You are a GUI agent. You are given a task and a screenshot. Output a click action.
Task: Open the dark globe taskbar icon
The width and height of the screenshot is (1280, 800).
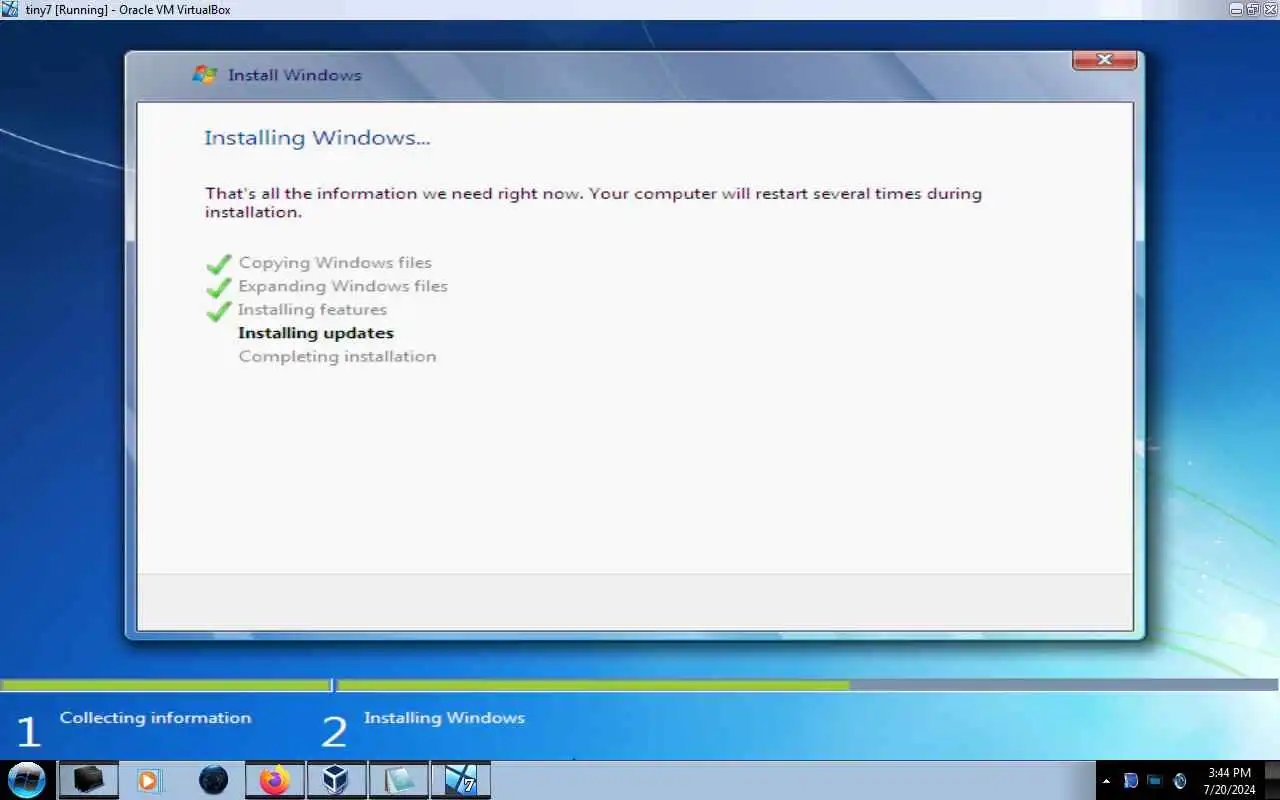(x=213, y=780)
